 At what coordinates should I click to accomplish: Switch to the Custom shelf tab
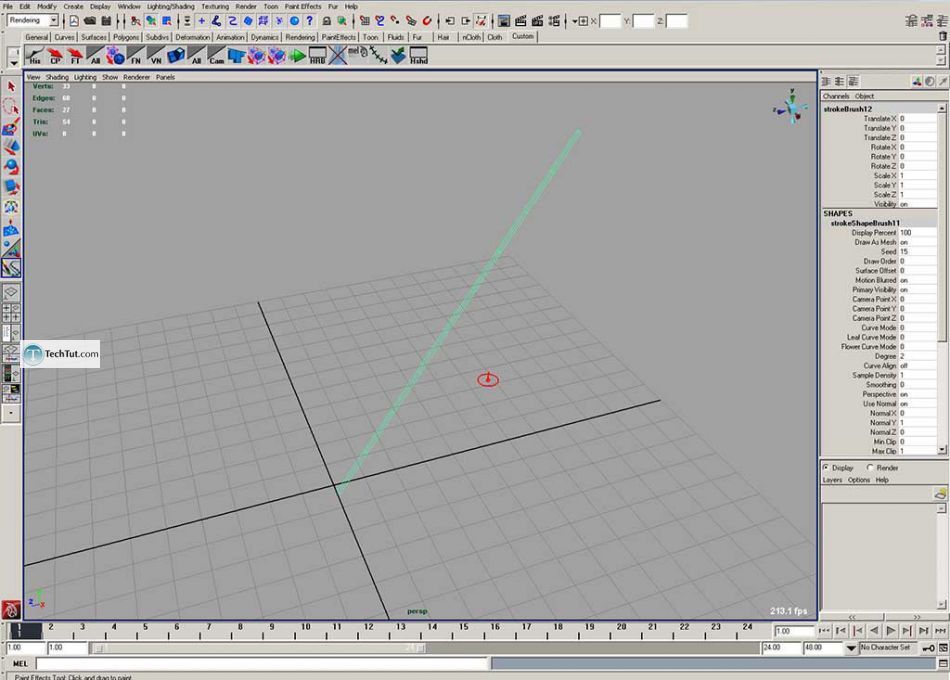tap(522, 36)
